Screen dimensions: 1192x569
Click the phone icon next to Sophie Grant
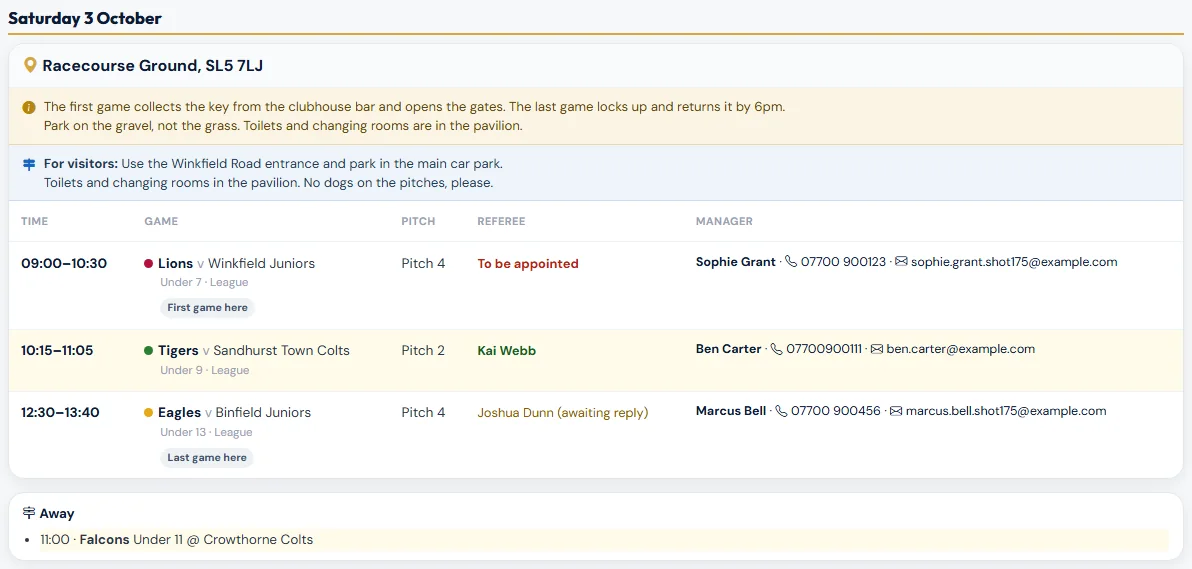(x=791, y=262)
